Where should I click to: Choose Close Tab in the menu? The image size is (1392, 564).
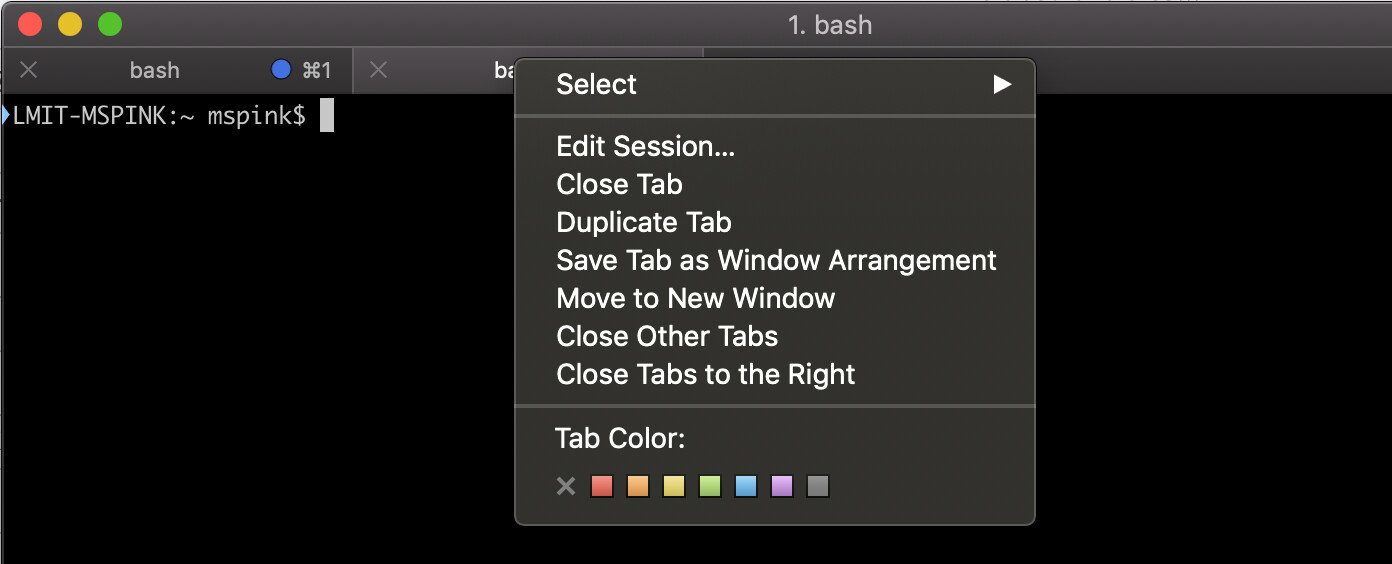[620, 185]
